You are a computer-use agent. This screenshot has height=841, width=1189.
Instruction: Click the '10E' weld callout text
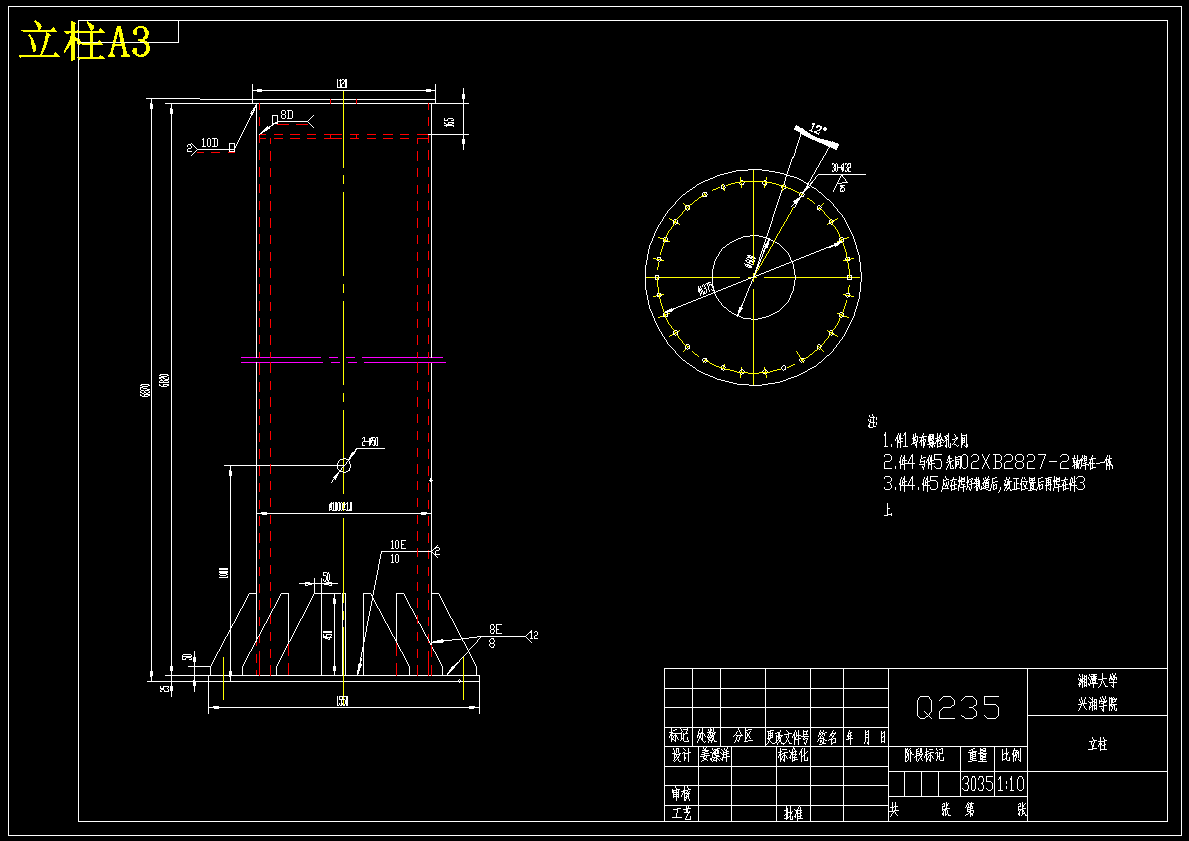click(398, 545)
